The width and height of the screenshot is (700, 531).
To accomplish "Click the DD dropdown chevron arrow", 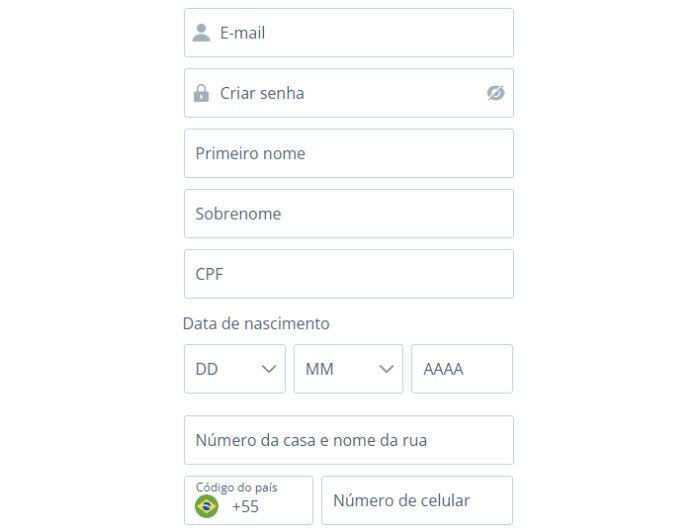I will tap(269, 369).
